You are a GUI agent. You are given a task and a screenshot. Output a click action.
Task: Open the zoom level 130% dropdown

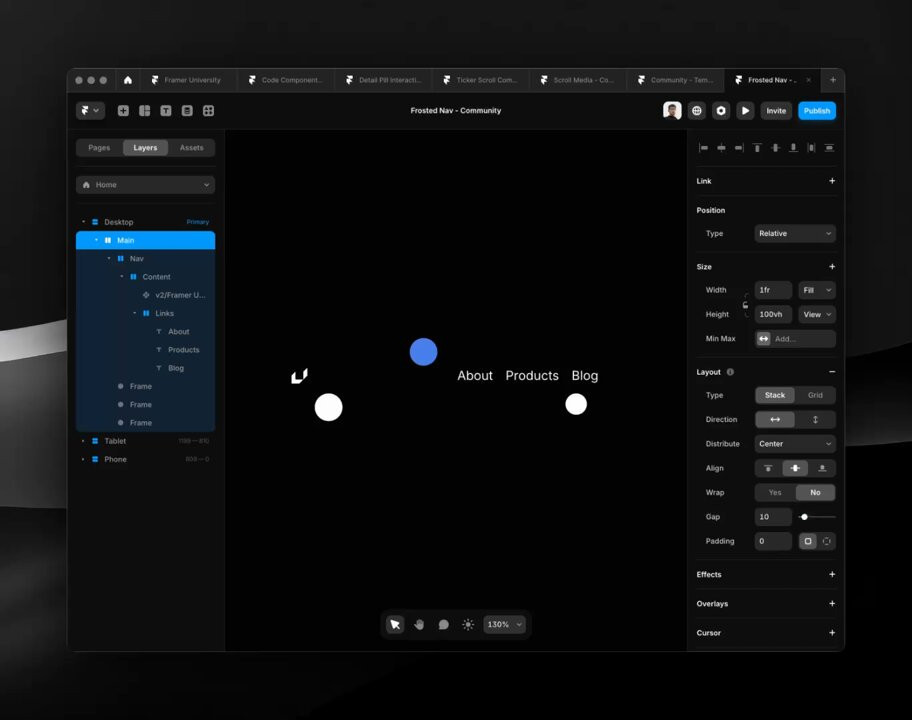point(505,624)
